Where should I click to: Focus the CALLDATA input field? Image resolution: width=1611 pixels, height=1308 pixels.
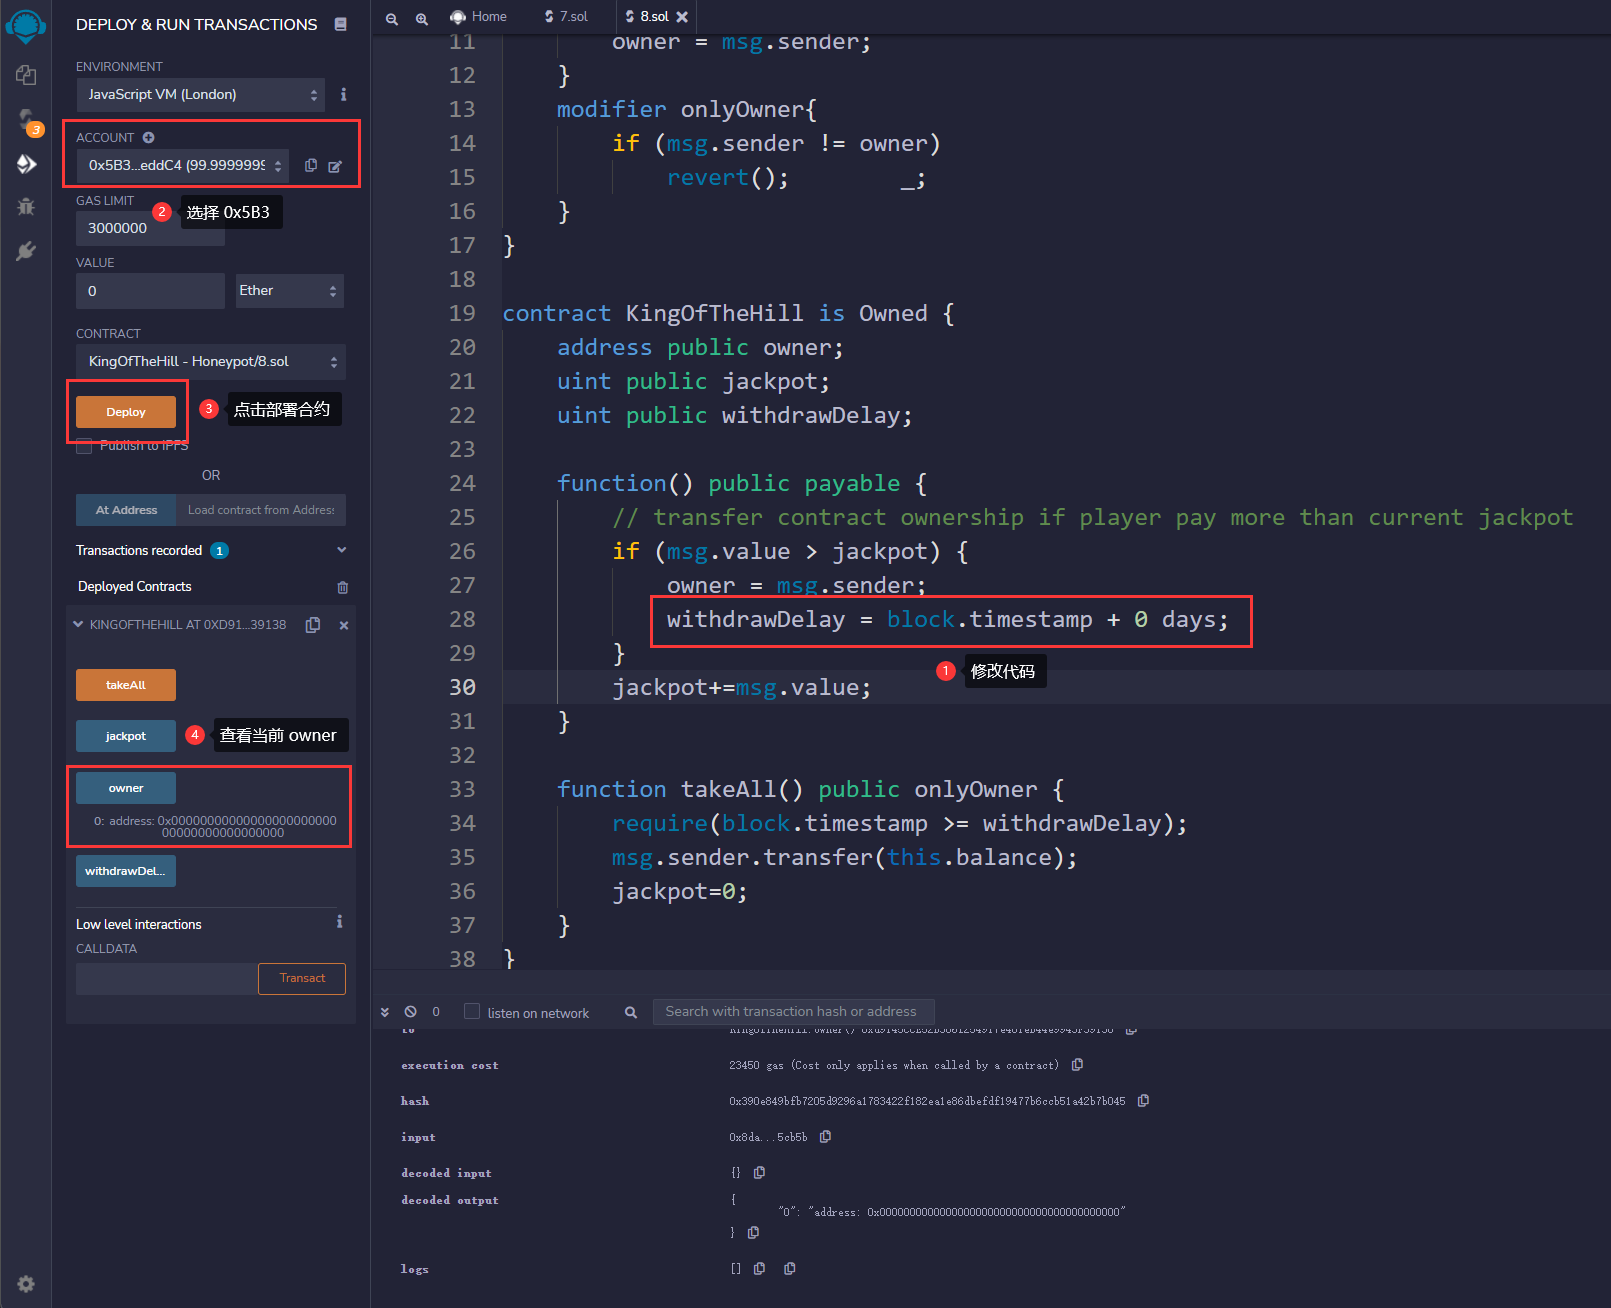point(167,979)
